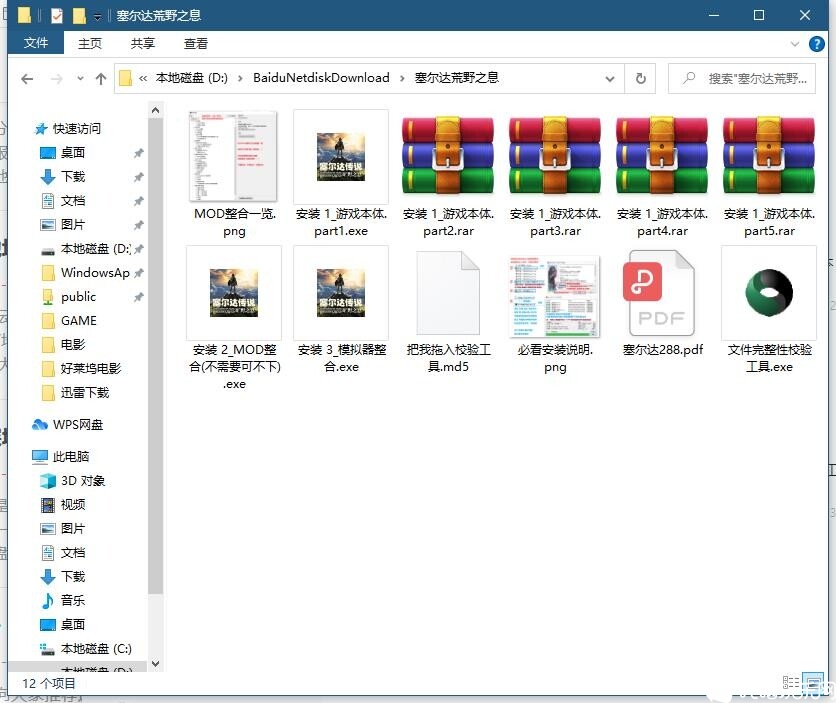Go up one folder level arrow

101,79
